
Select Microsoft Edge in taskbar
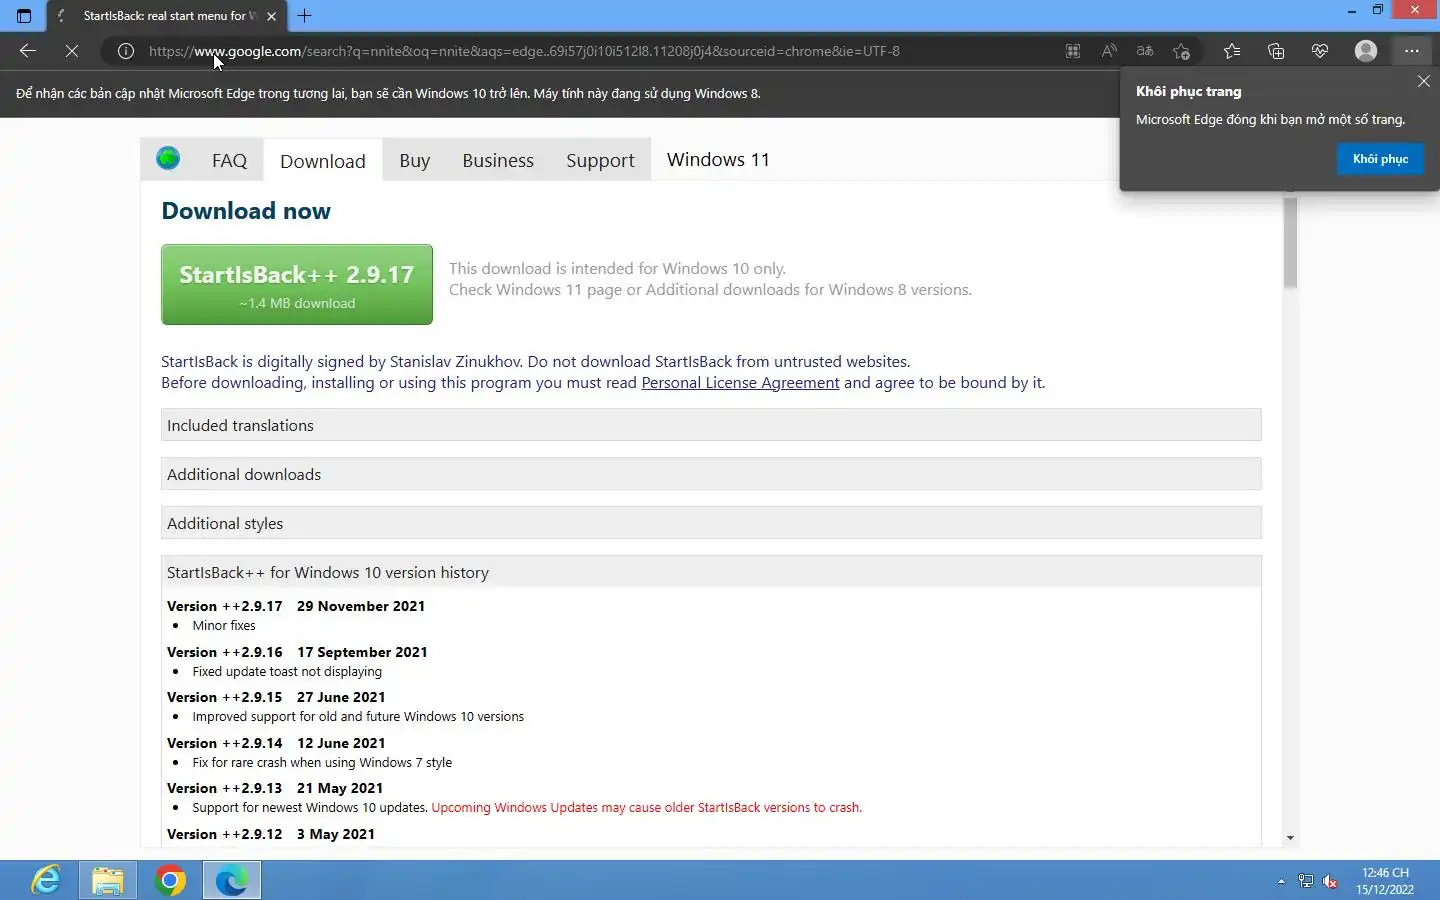click(232, 880)
